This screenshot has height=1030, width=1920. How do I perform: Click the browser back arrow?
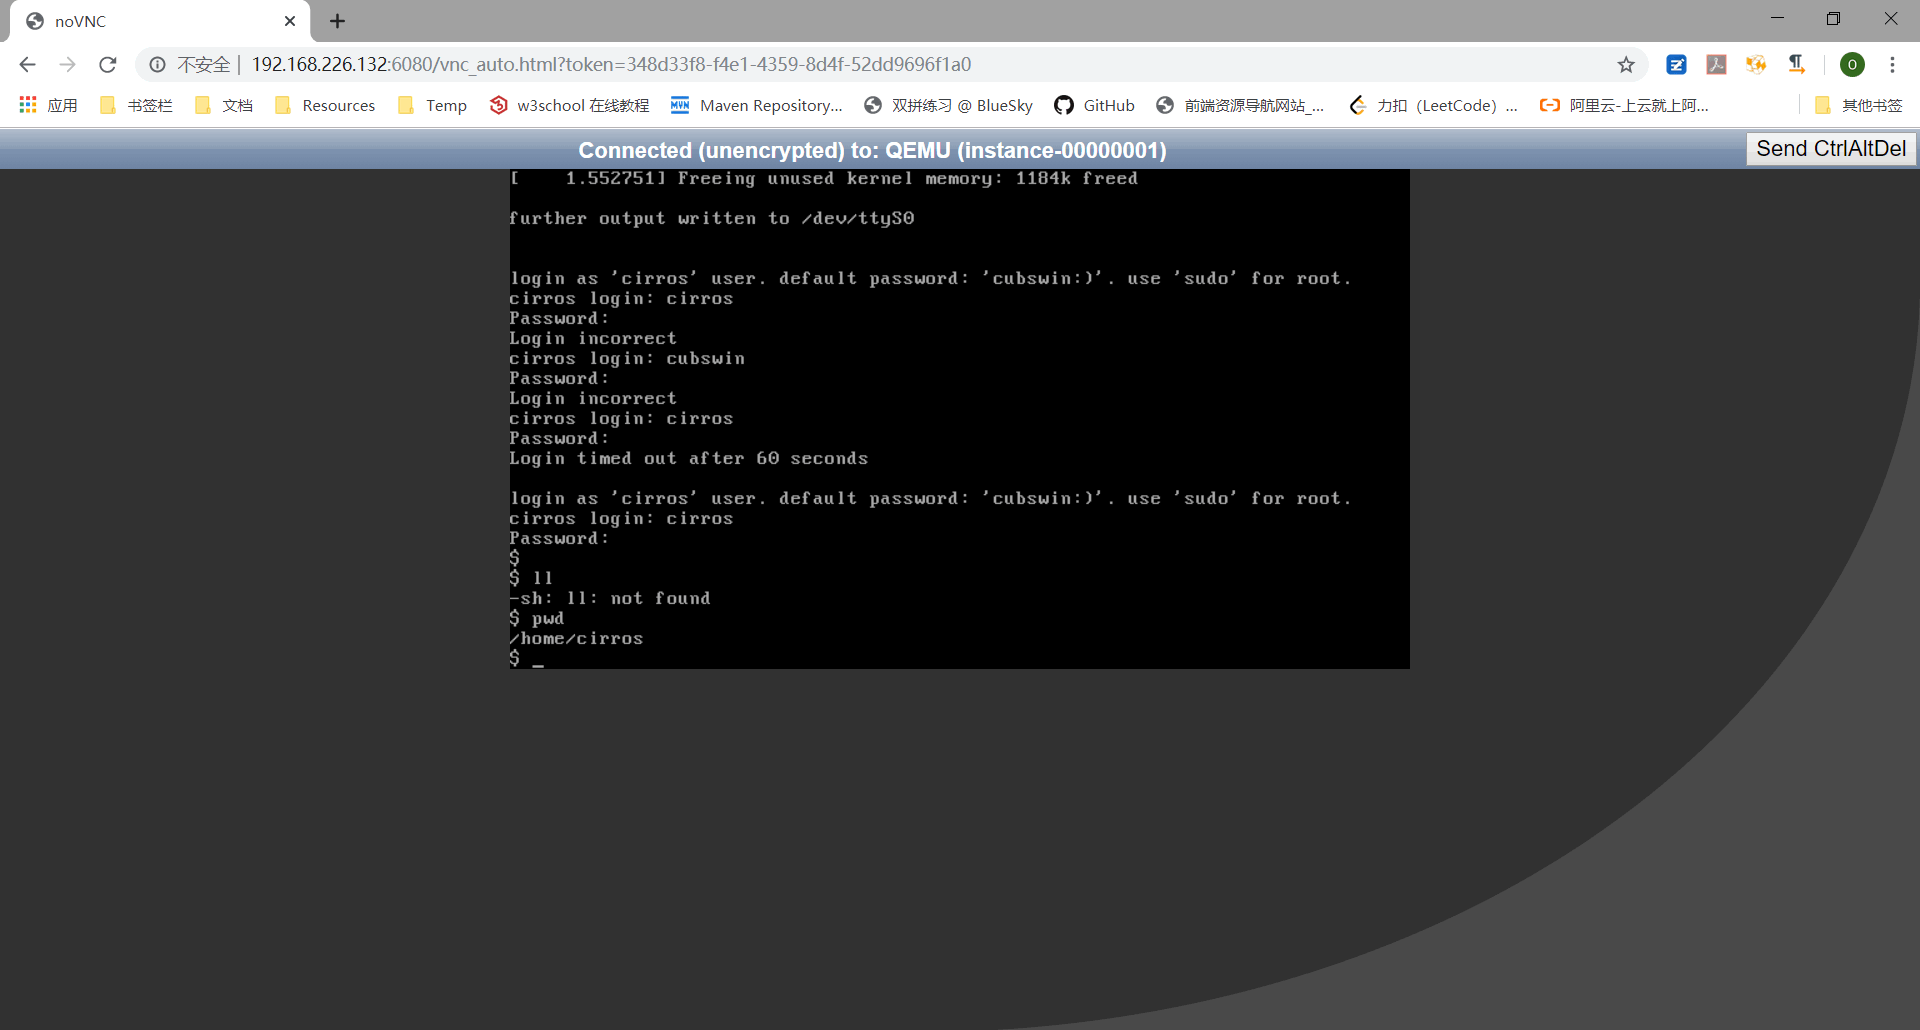pyautogui.click(x=27, y=65)
